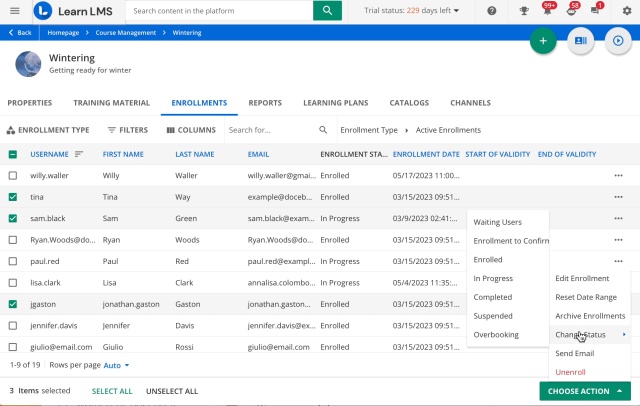Switch to the Training Material tab
Screen dimensions: 640x406
(x=111, y=102)
